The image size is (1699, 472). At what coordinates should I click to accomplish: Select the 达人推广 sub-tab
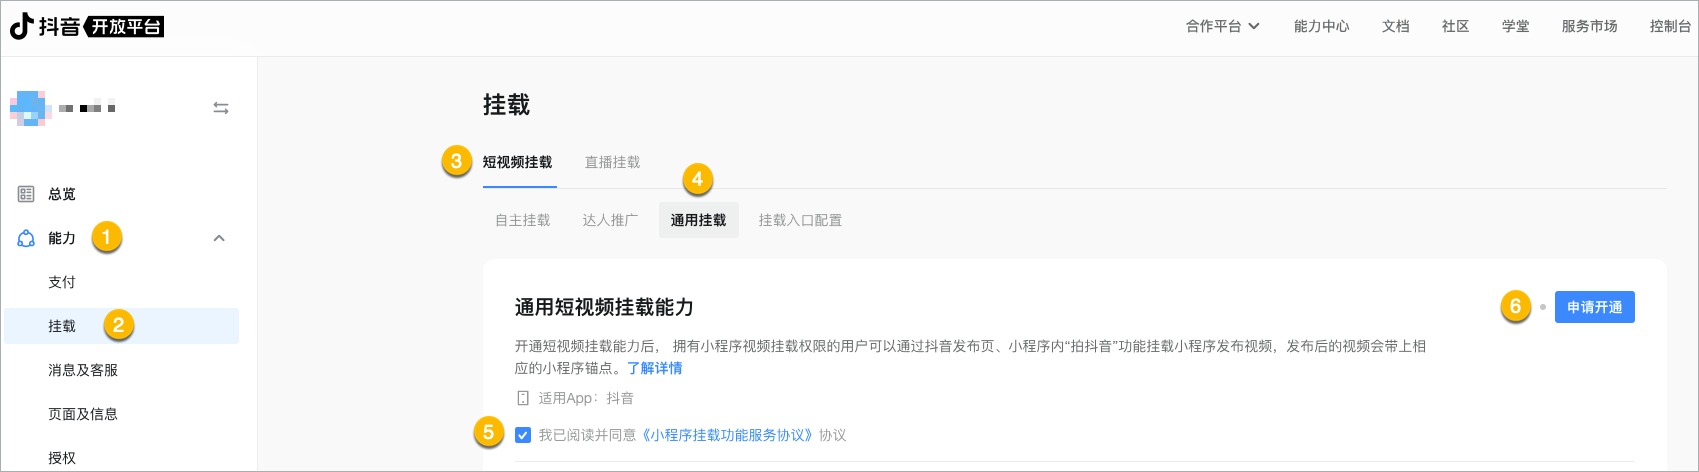pyautogui.click(x=610, y=220)
